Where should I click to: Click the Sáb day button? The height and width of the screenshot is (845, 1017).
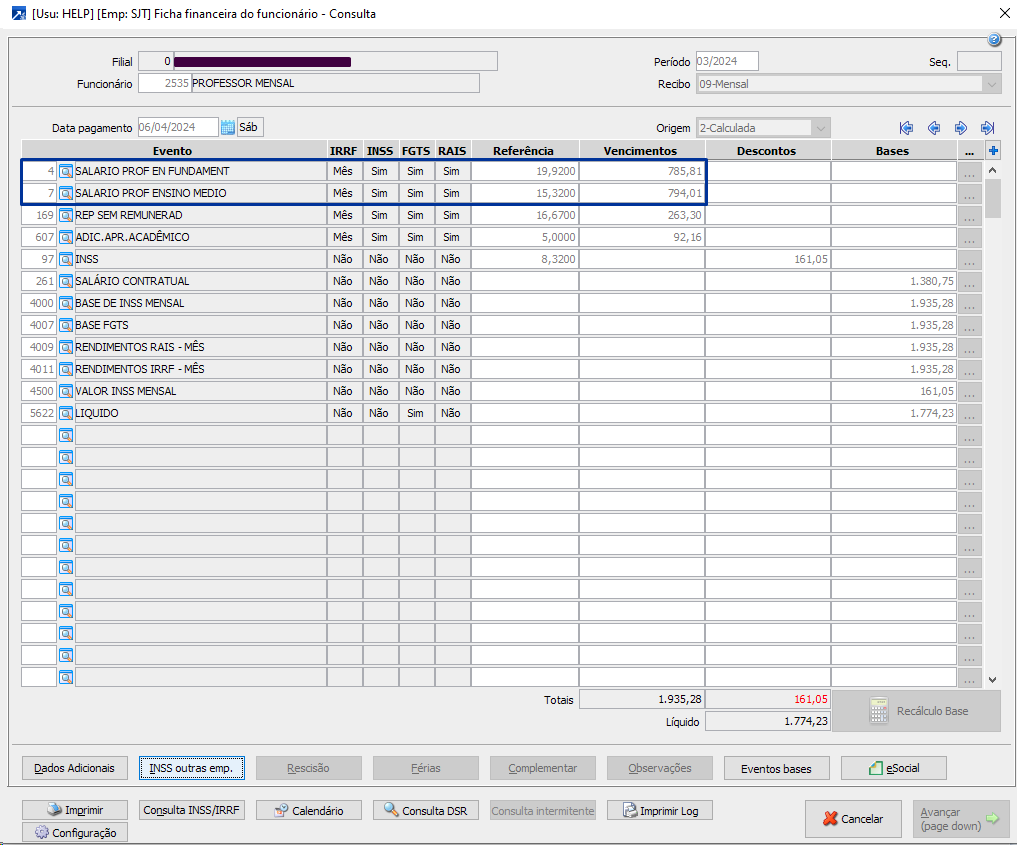[x=249, y=127]
